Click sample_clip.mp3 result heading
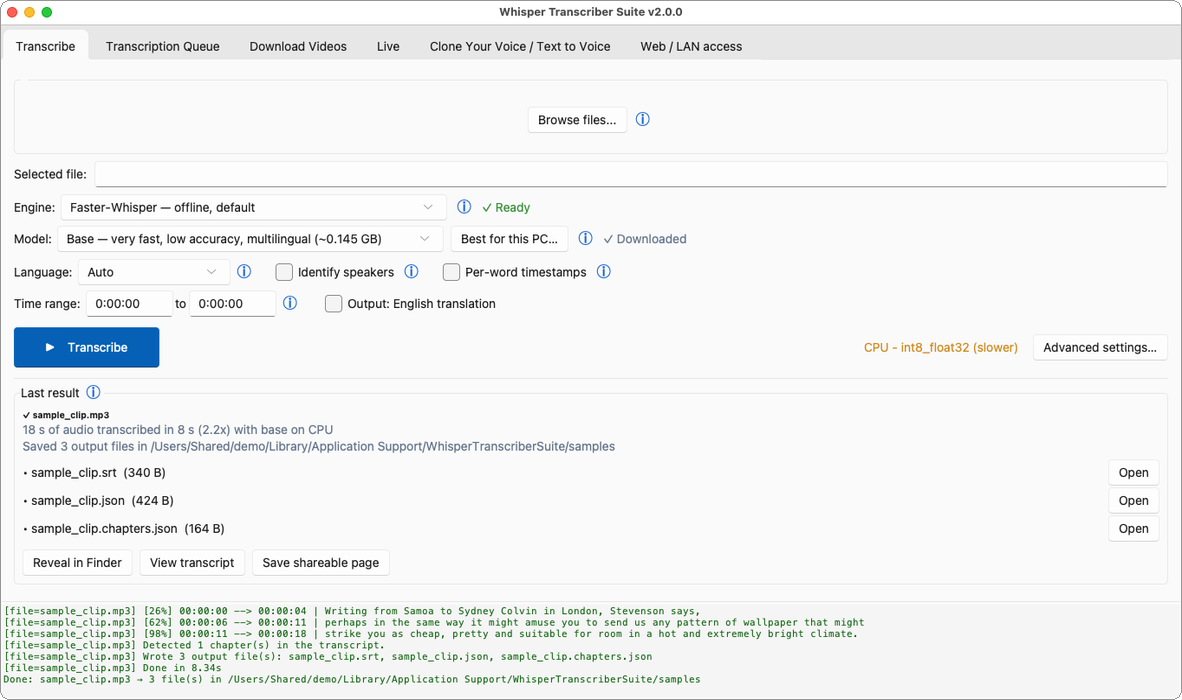Viewport: 1182px width, 700px height. click(x=66, y=414)
